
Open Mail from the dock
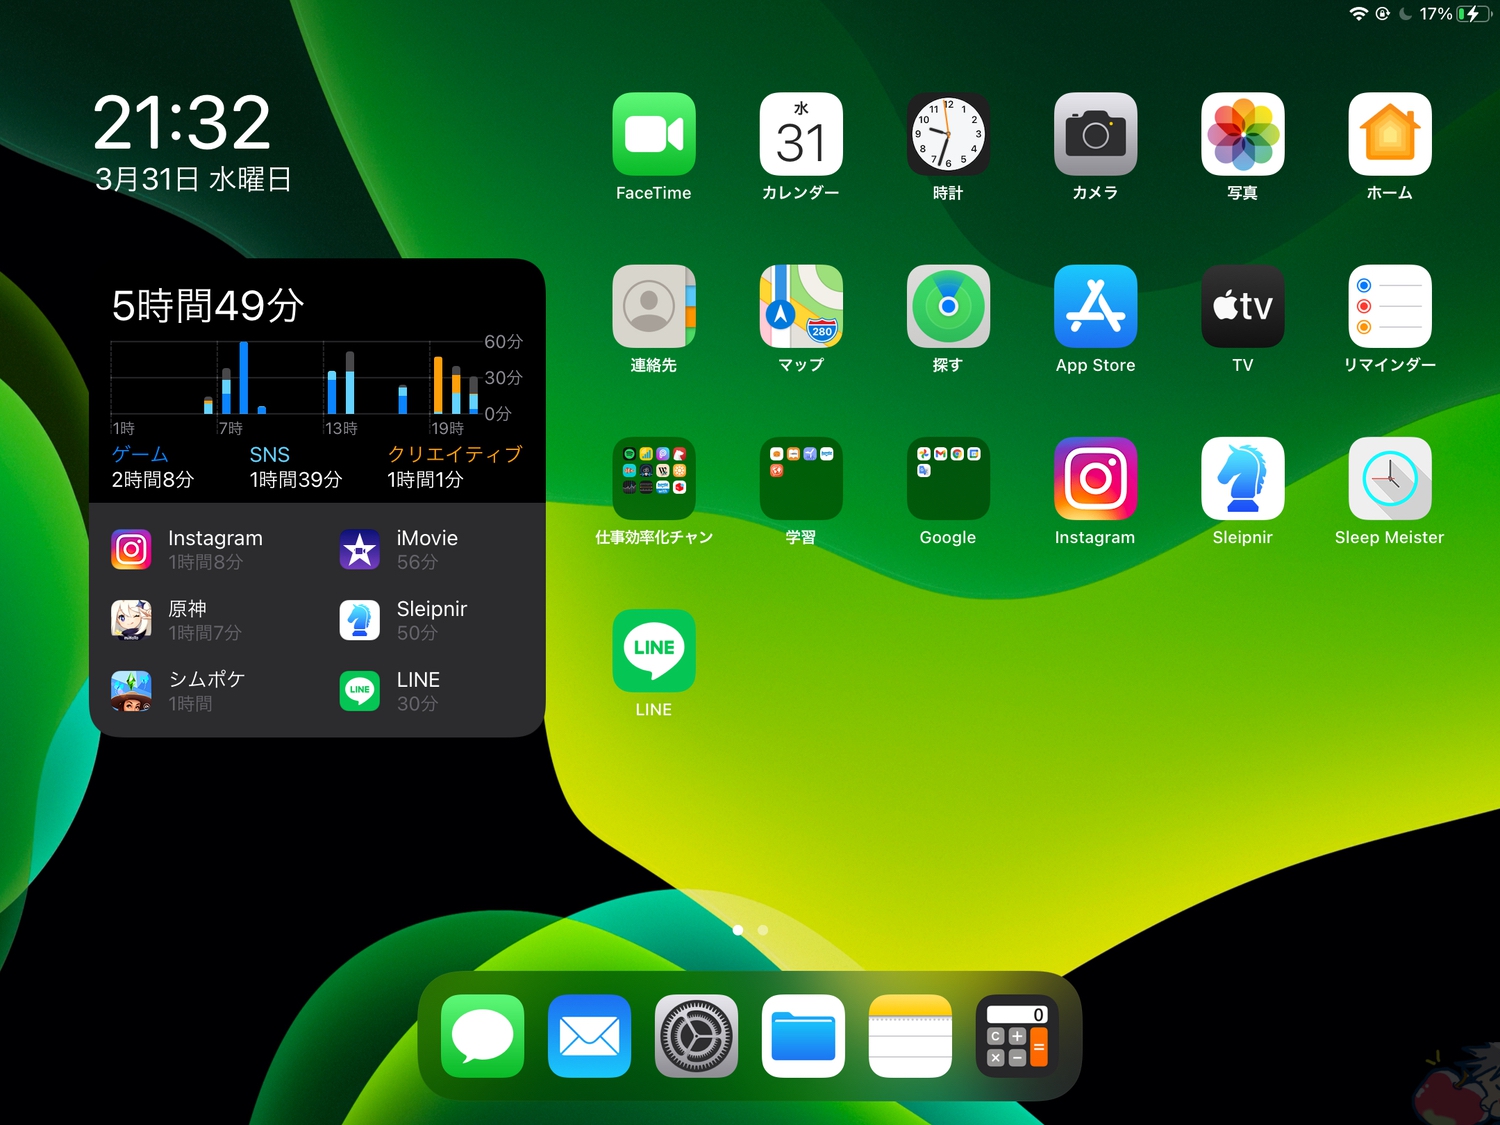click(x=590, y=1036)
